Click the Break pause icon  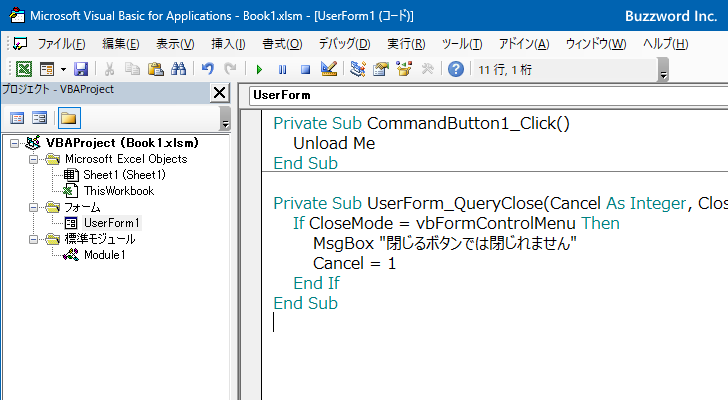282,69
